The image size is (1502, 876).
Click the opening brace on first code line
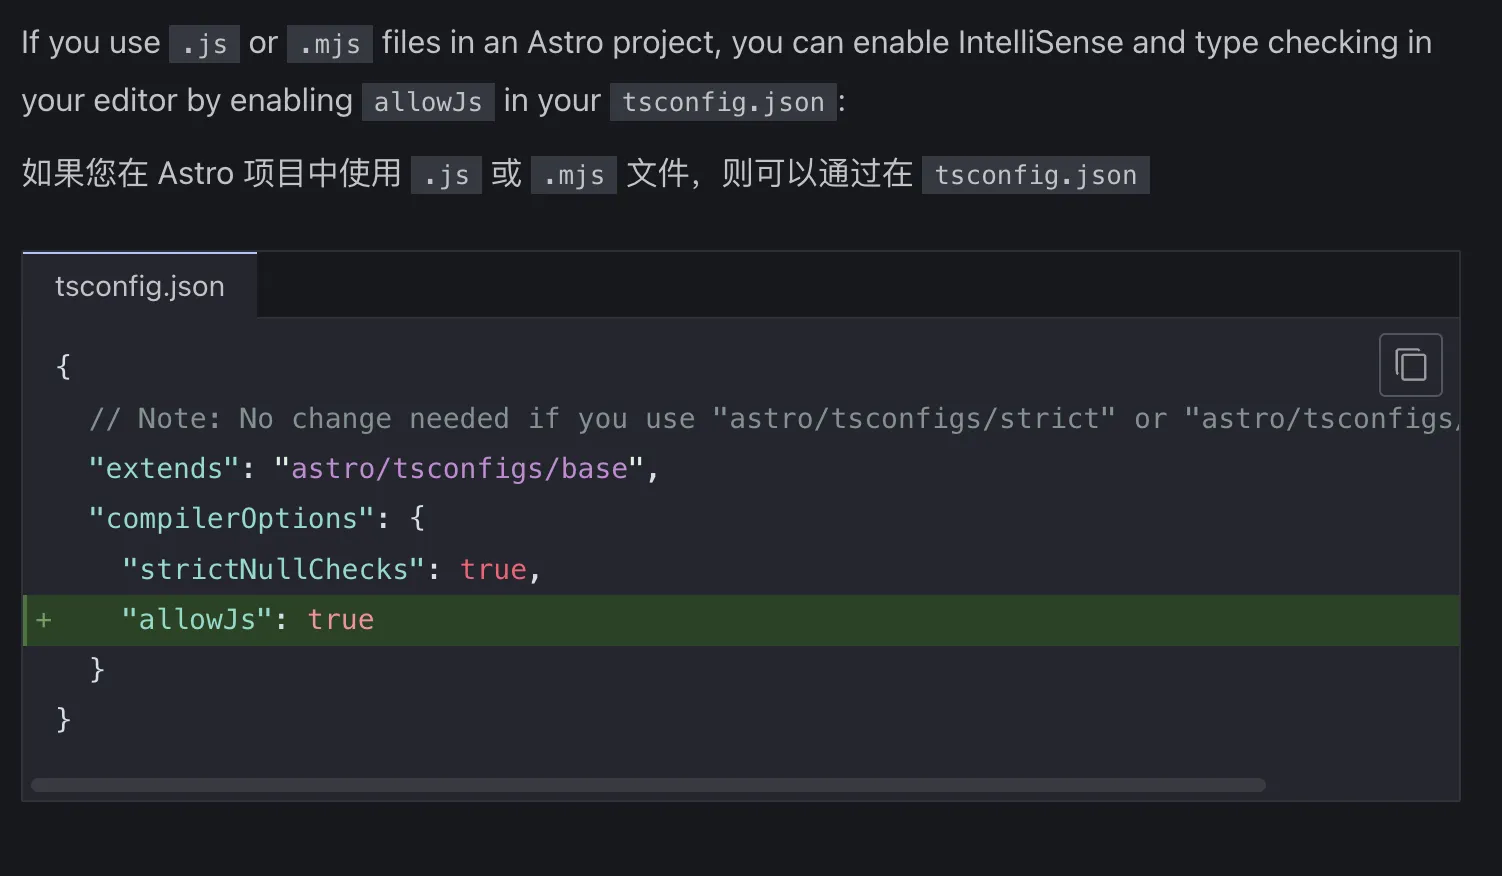point(63,366)
